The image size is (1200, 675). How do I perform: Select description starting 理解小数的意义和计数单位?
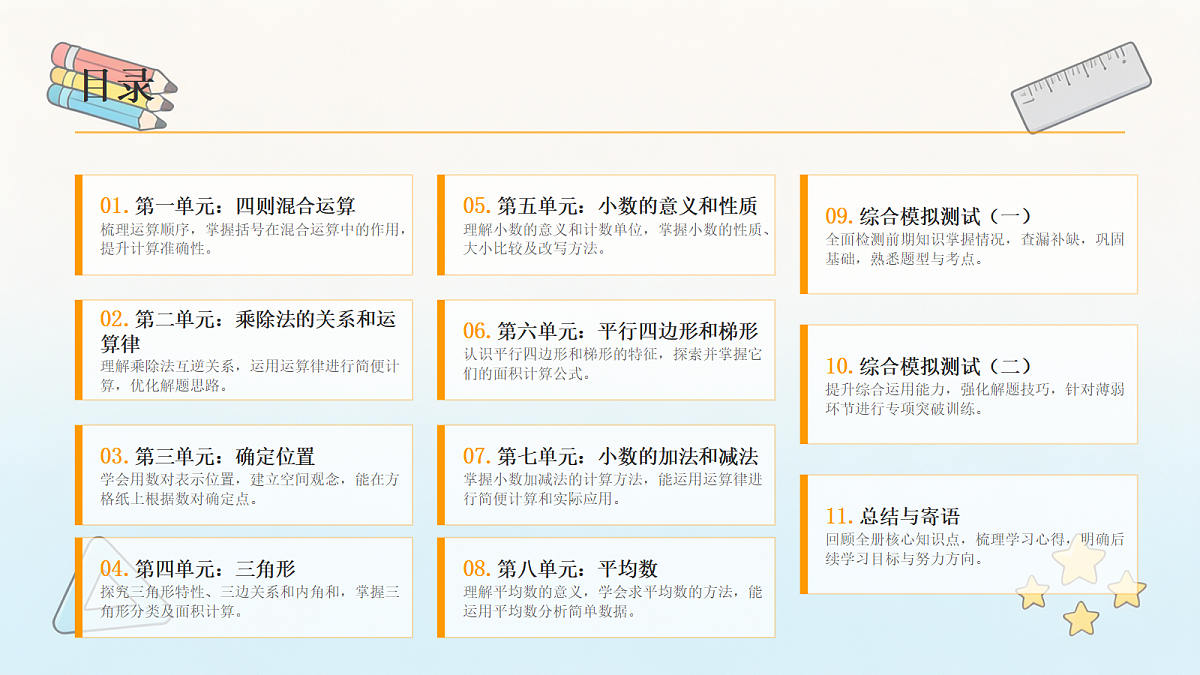click(x=616, y=239)
